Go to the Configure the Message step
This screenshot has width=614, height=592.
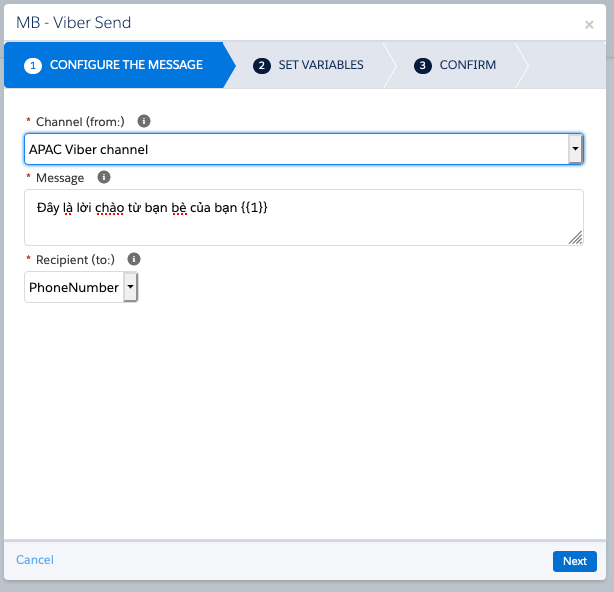pyautogui.click(x=126, y=65)
